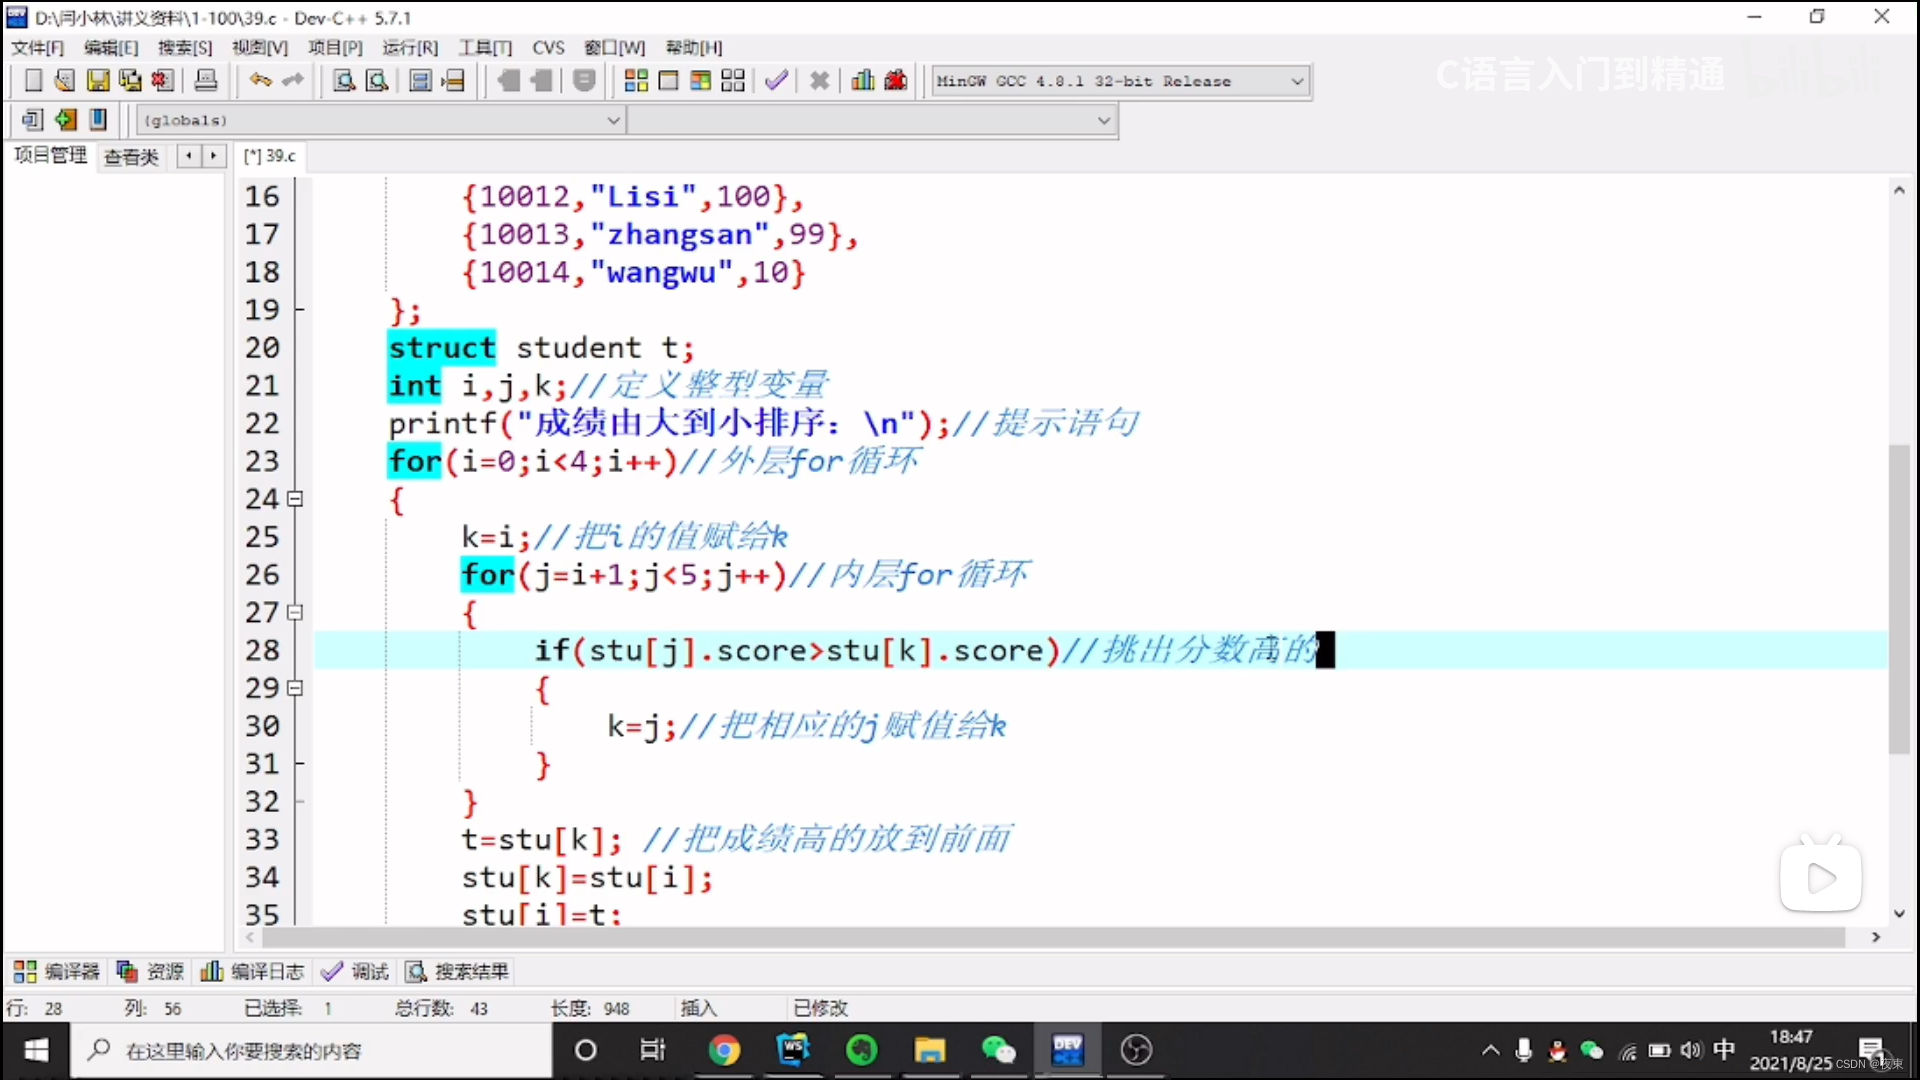This screenshot has width=1920, height=1080.
Task: Switch to the 查看类 side panel tab
Action: [131, 156]
